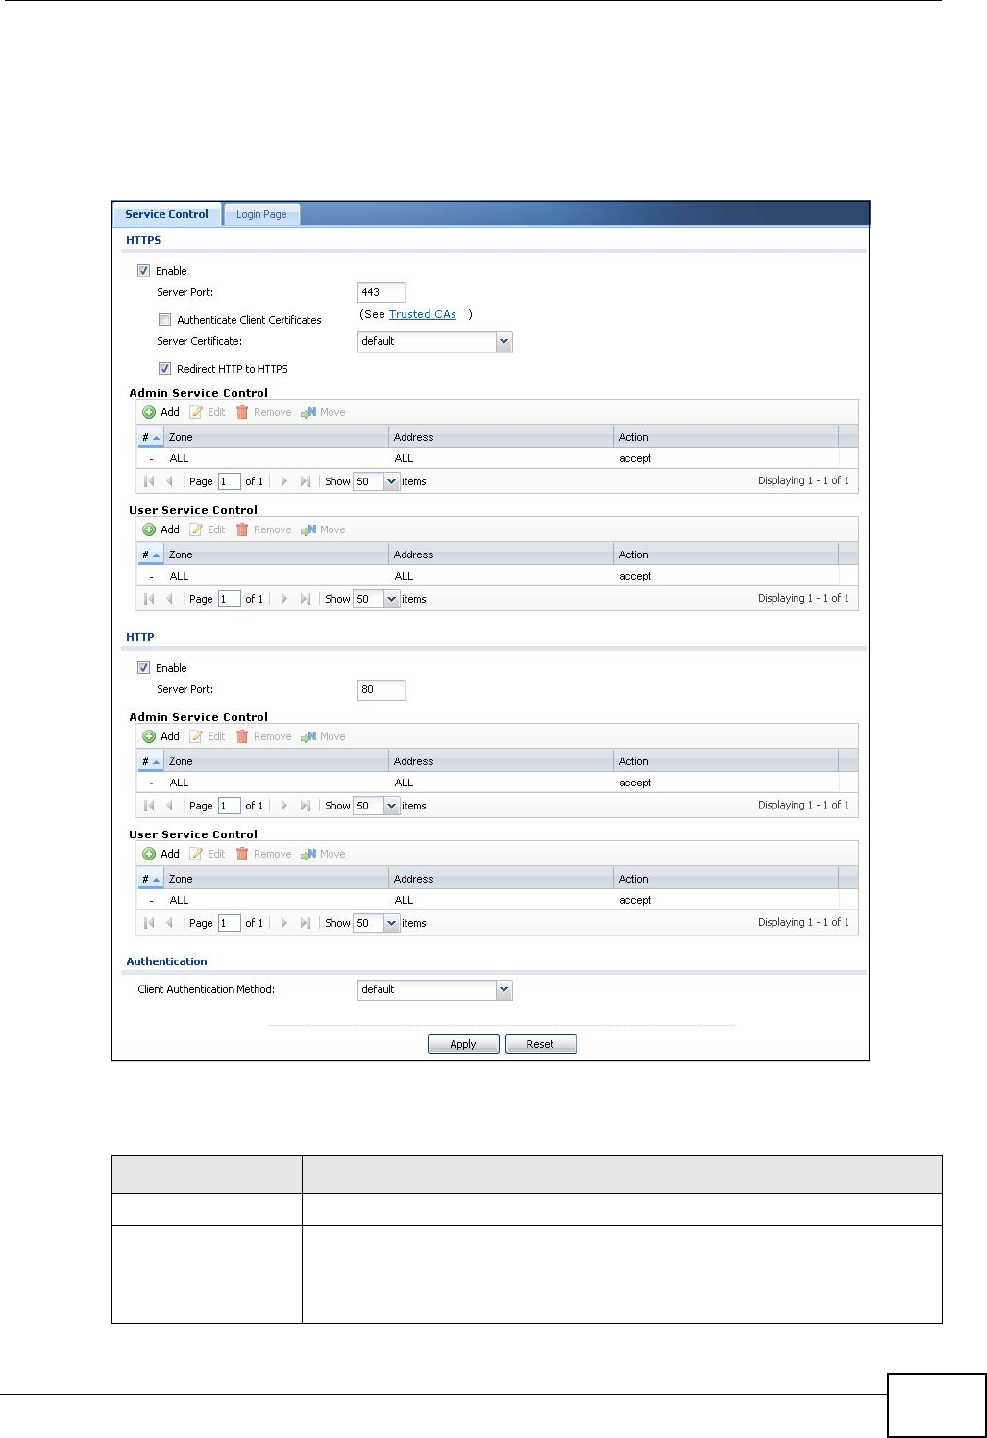Edit entry in HTTP User Service Control
Image resolution: width=987 pixels, height=1438 pixels.
[208, 854]
